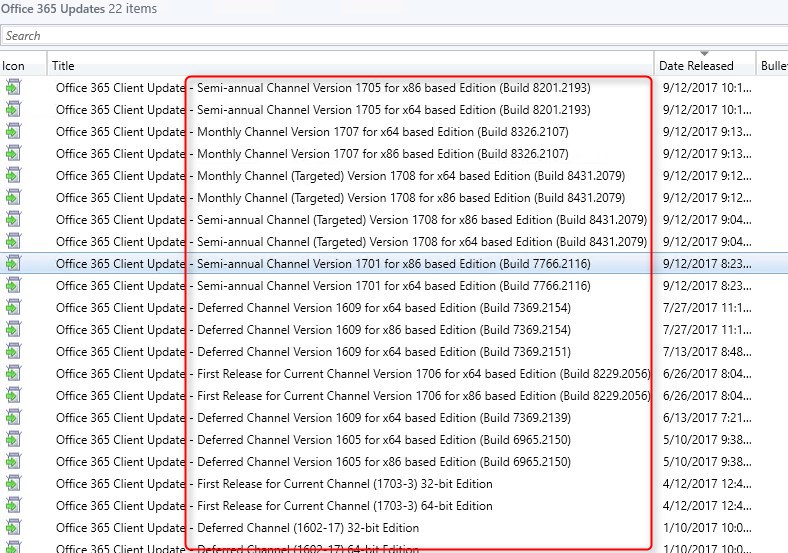Click icon of First Release 1706 x64 row
This screenshot has width=788, height=553.
click(13, 374)
